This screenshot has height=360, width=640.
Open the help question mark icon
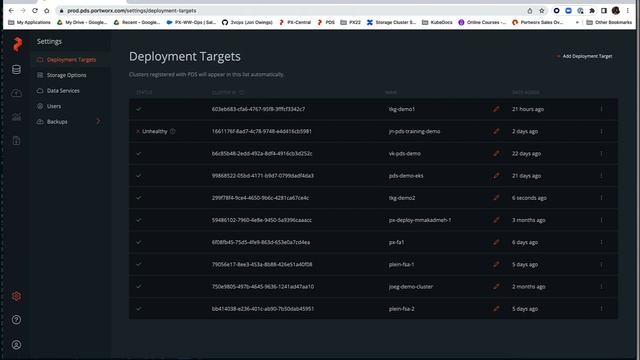pos(16,320)
